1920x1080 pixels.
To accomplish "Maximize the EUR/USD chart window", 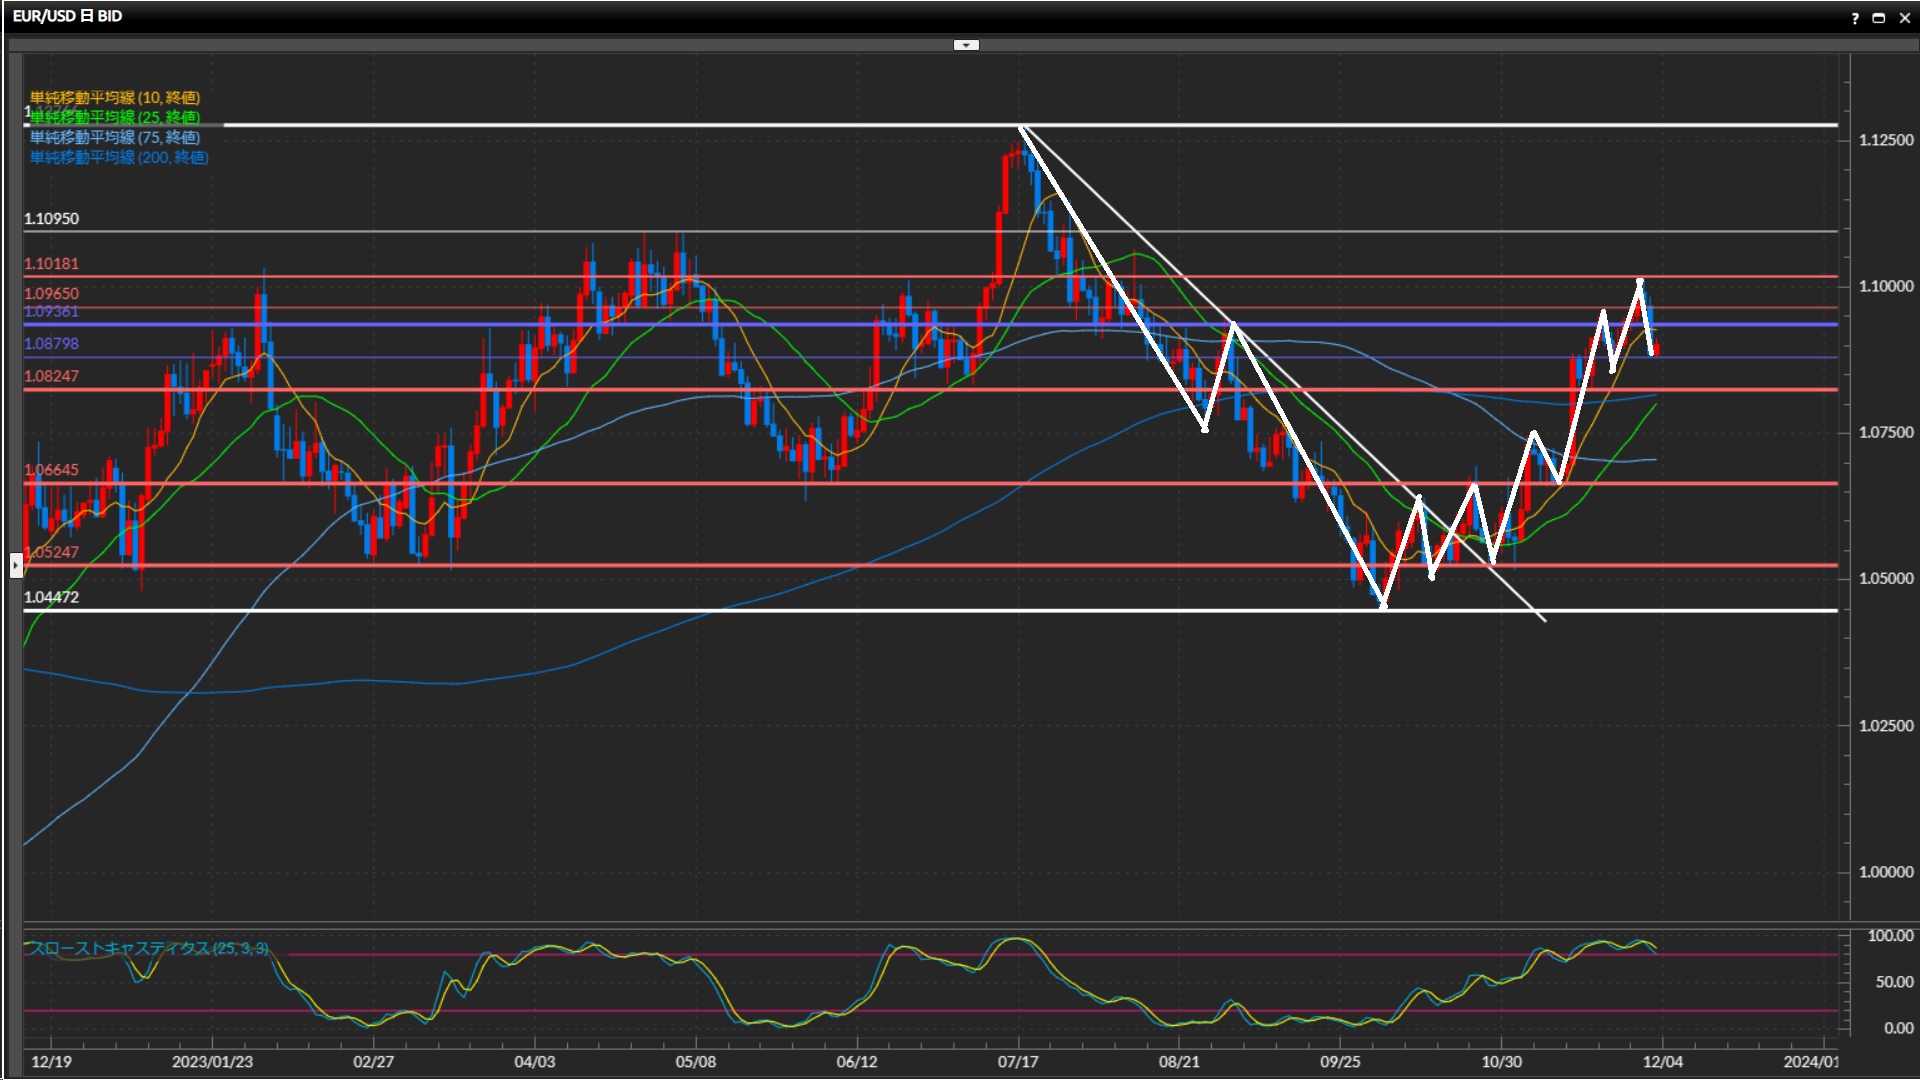I will 1879,18.
